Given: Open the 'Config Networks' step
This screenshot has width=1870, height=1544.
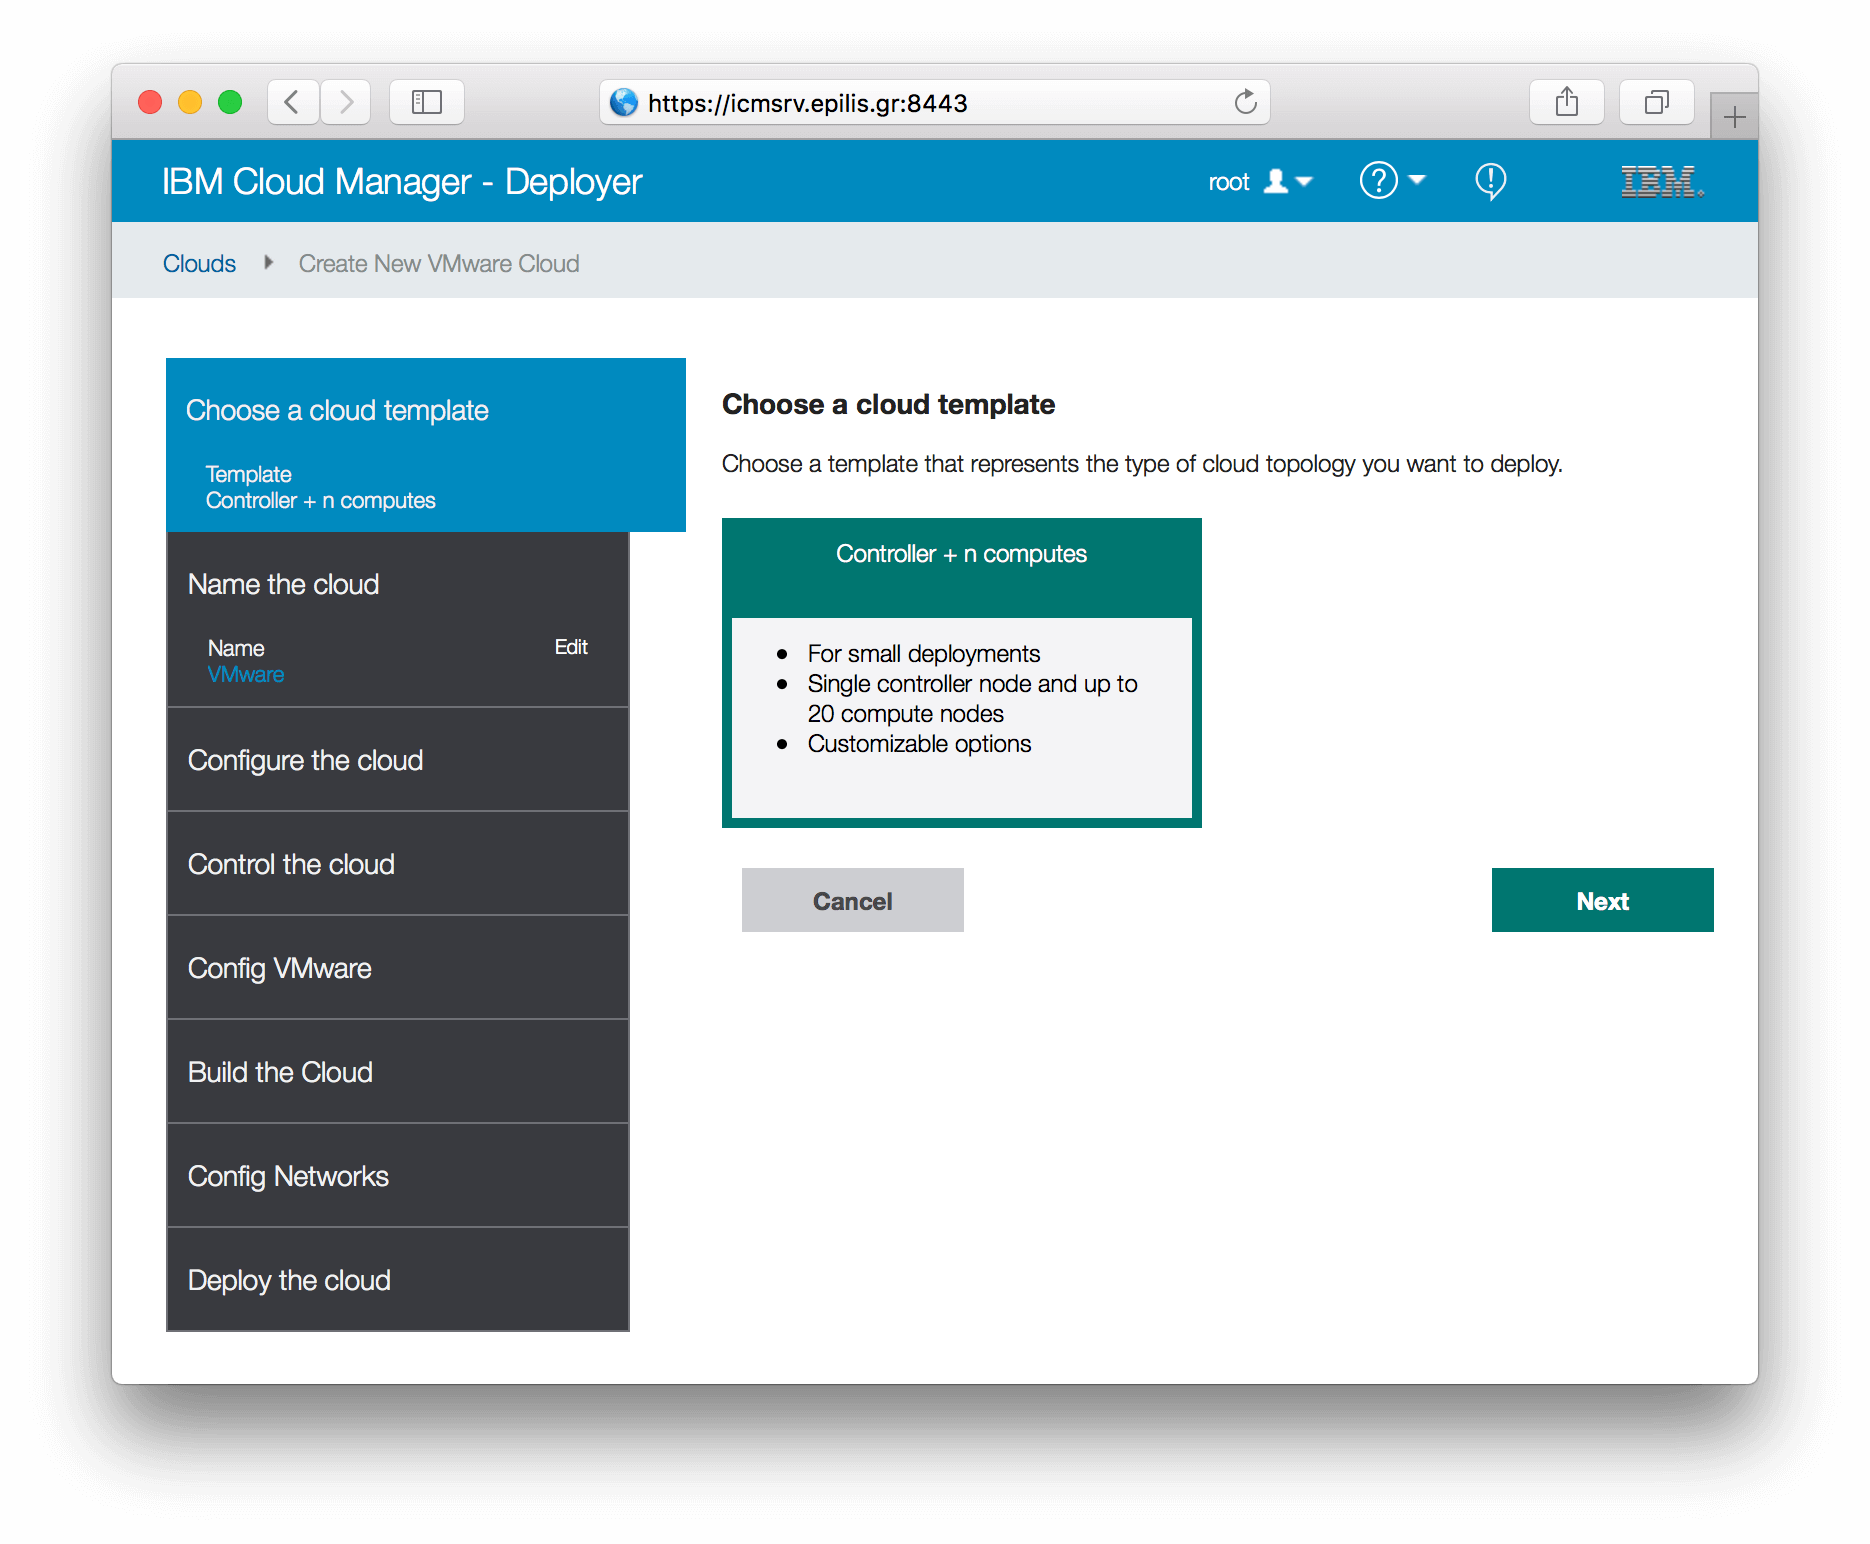Looking at the screenshot, I should pos(398,1176).
